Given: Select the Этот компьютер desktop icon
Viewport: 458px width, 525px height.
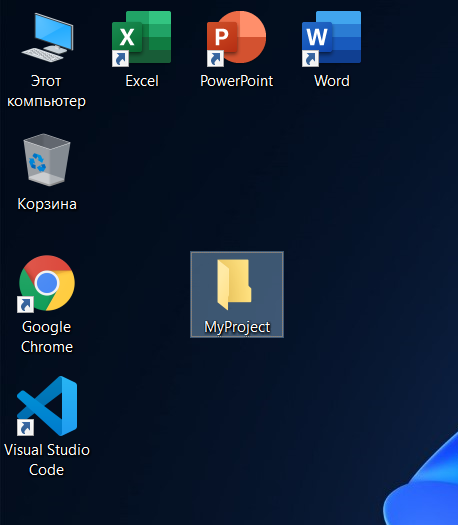Looking at the screenshot, I should point(47,37).
